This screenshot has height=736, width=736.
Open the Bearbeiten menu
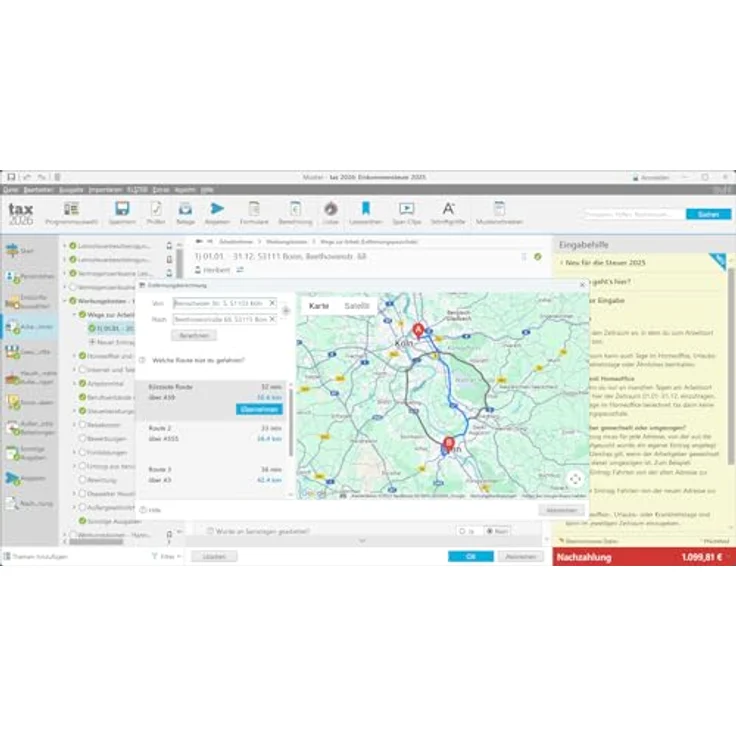[38, 190]
